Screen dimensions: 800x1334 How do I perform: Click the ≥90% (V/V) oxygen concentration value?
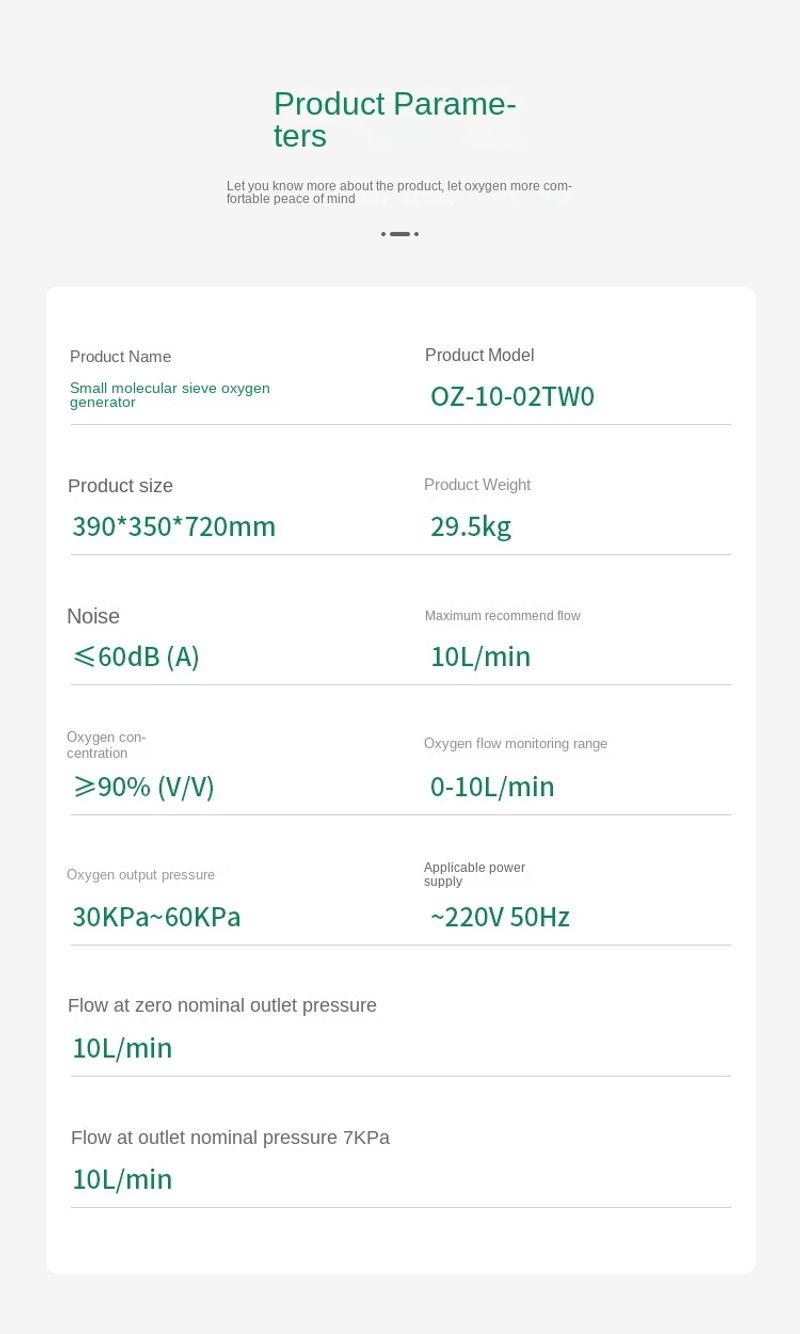pyautogui.click(x=144, y=787)
